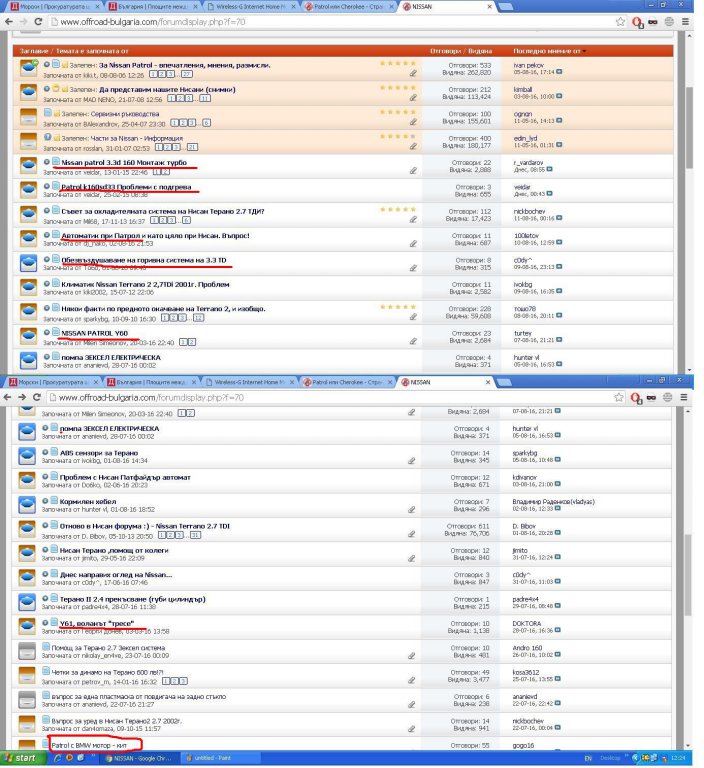Thread status icon of 'Кормилен хебел'
Screen dimensions: 704x768
pyautogui.click(x=27, y=505)
